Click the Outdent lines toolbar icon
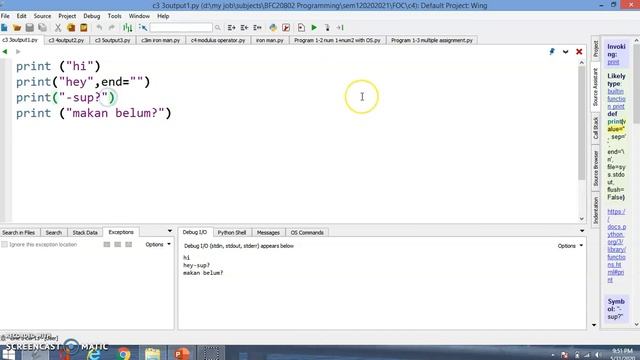Image resolution: width=640 pixels, height=360 pixels. 244,27
